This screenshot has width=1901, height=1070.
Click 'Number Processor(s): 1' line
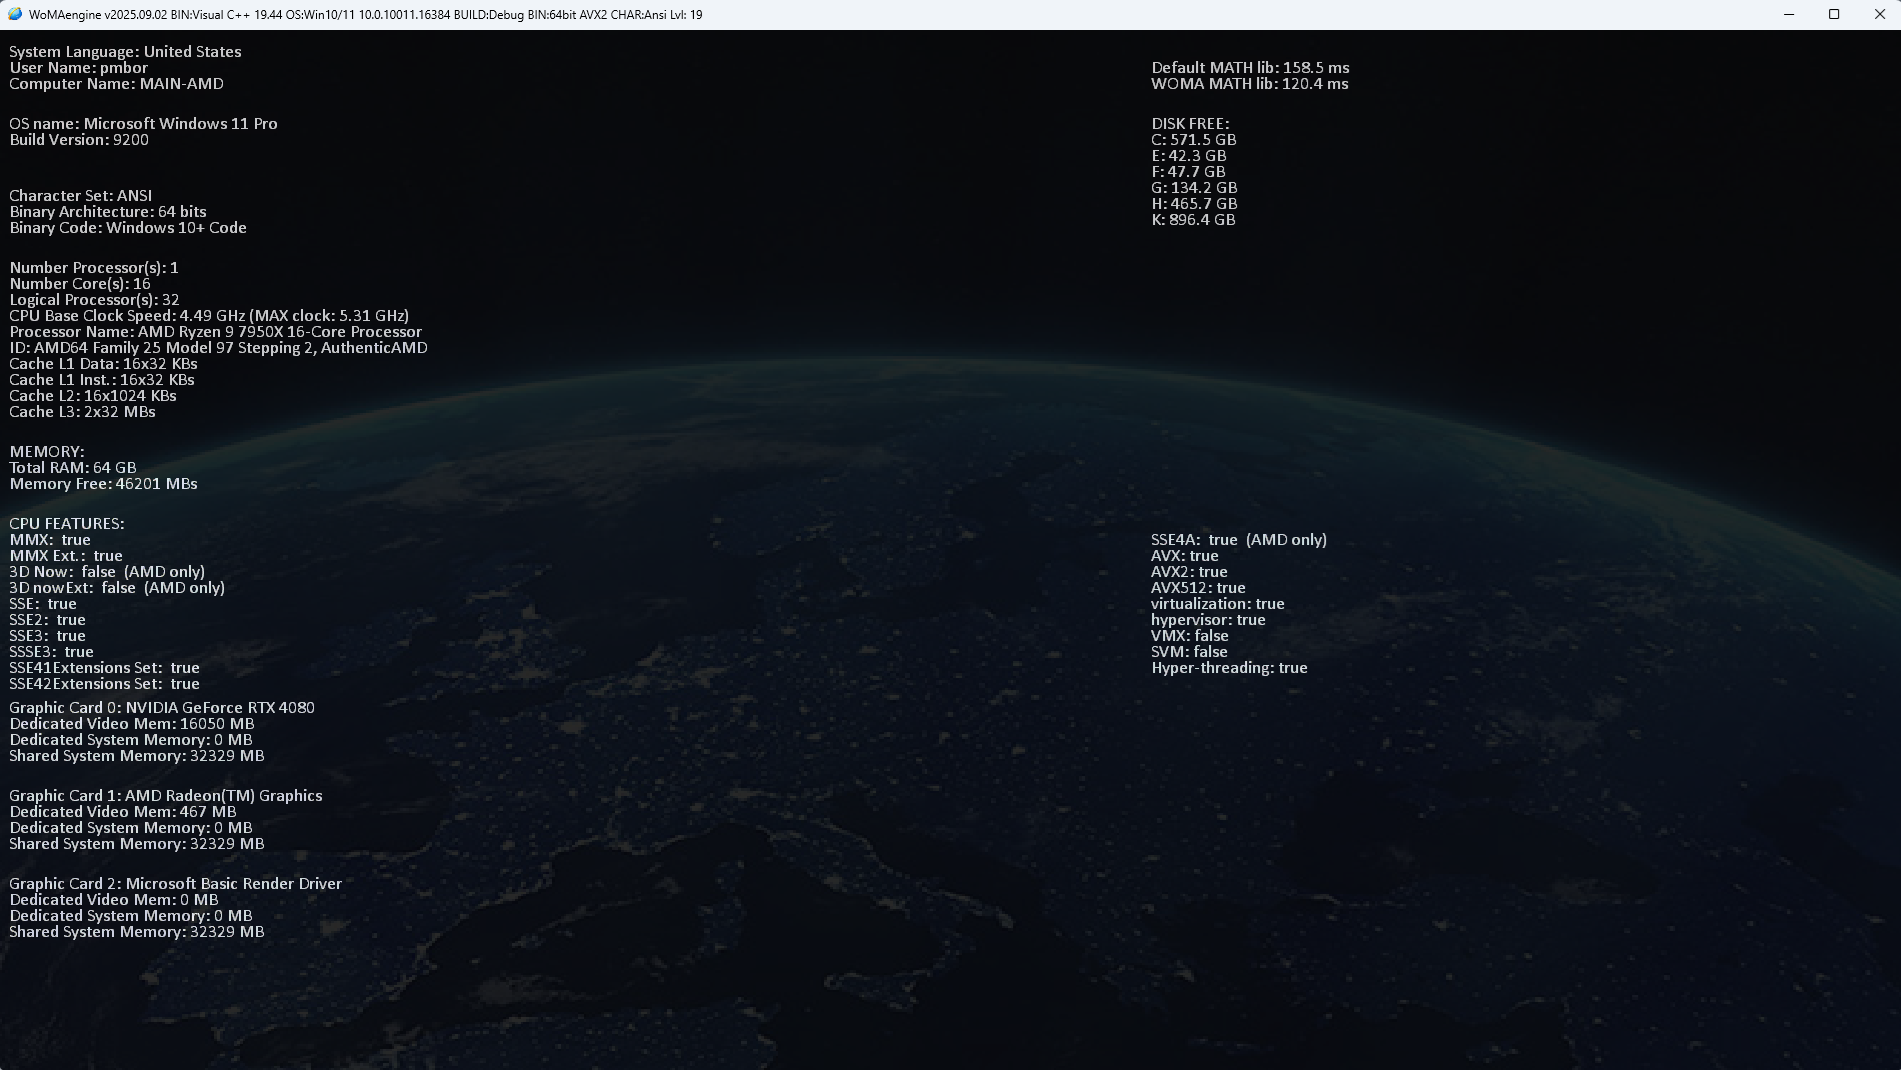click(x=94, y=268)
